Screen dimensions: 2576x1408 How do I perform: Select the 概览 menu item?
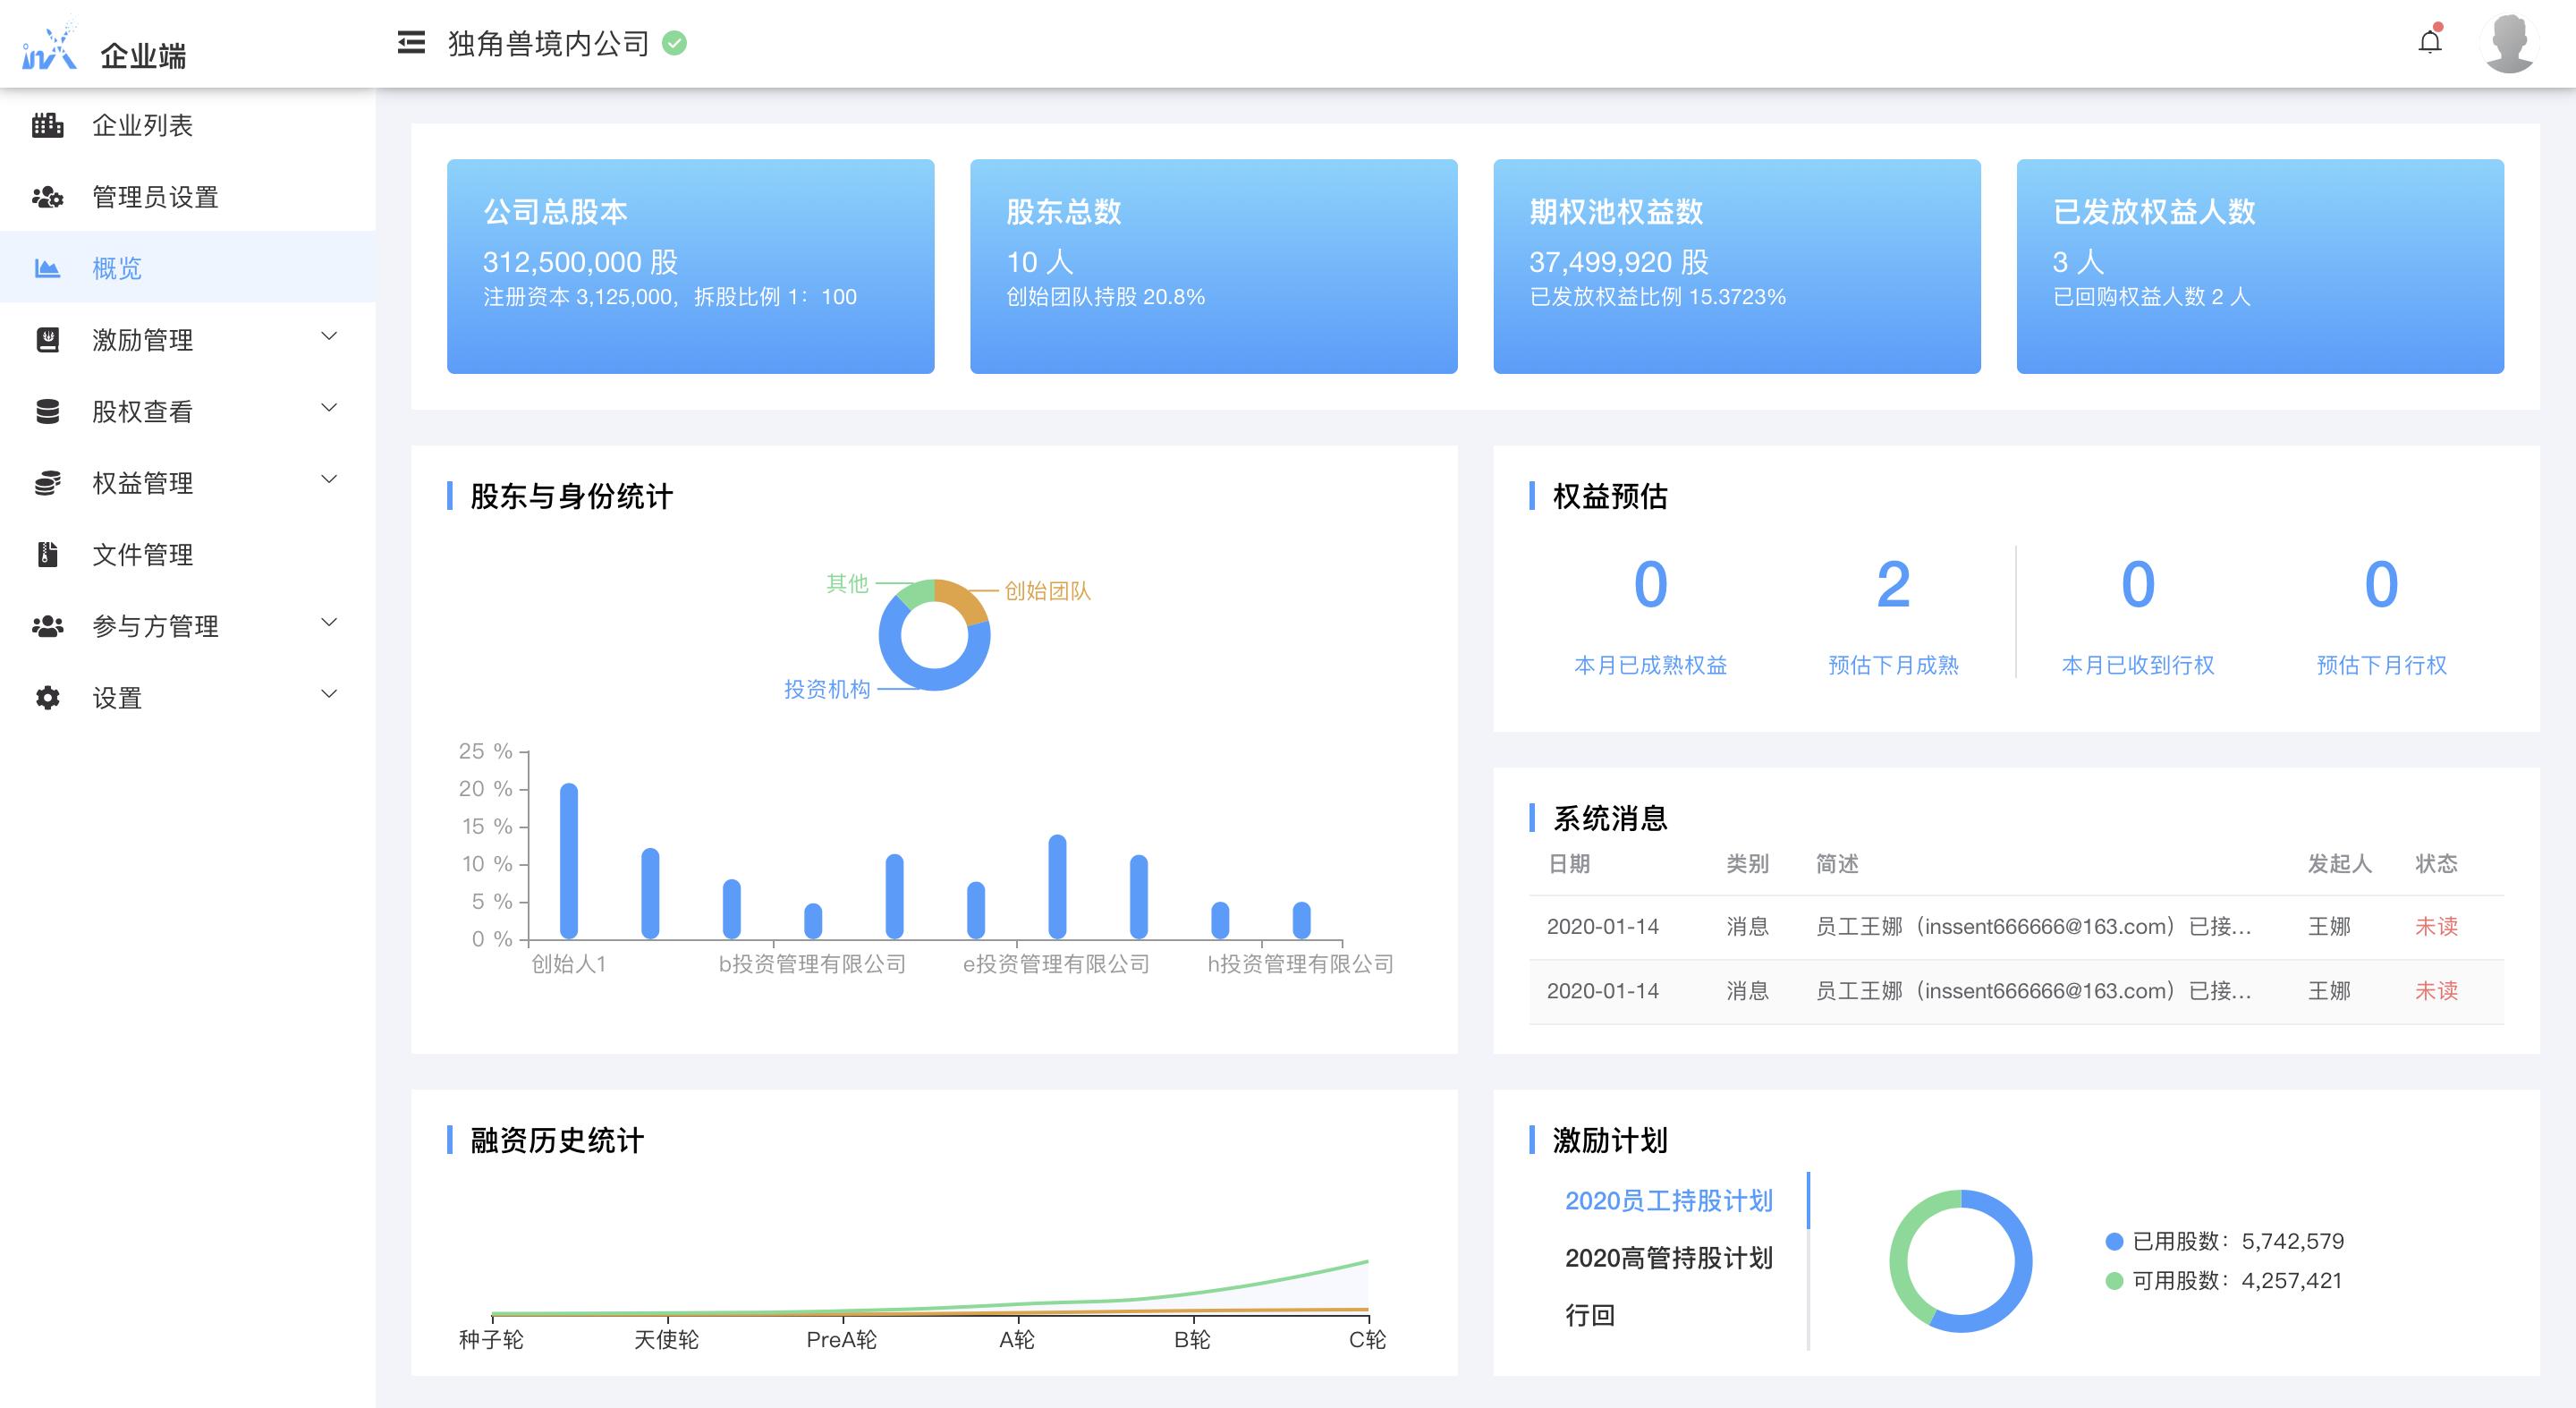[x=117, y=268]
